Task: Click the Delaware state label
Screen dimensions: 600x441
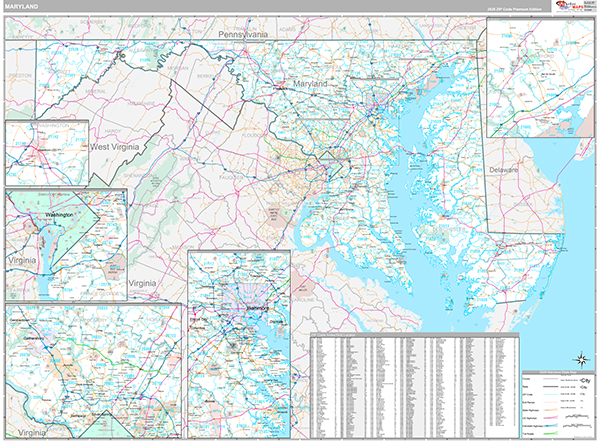Action: pyautogui.click(x=503, y=170)
